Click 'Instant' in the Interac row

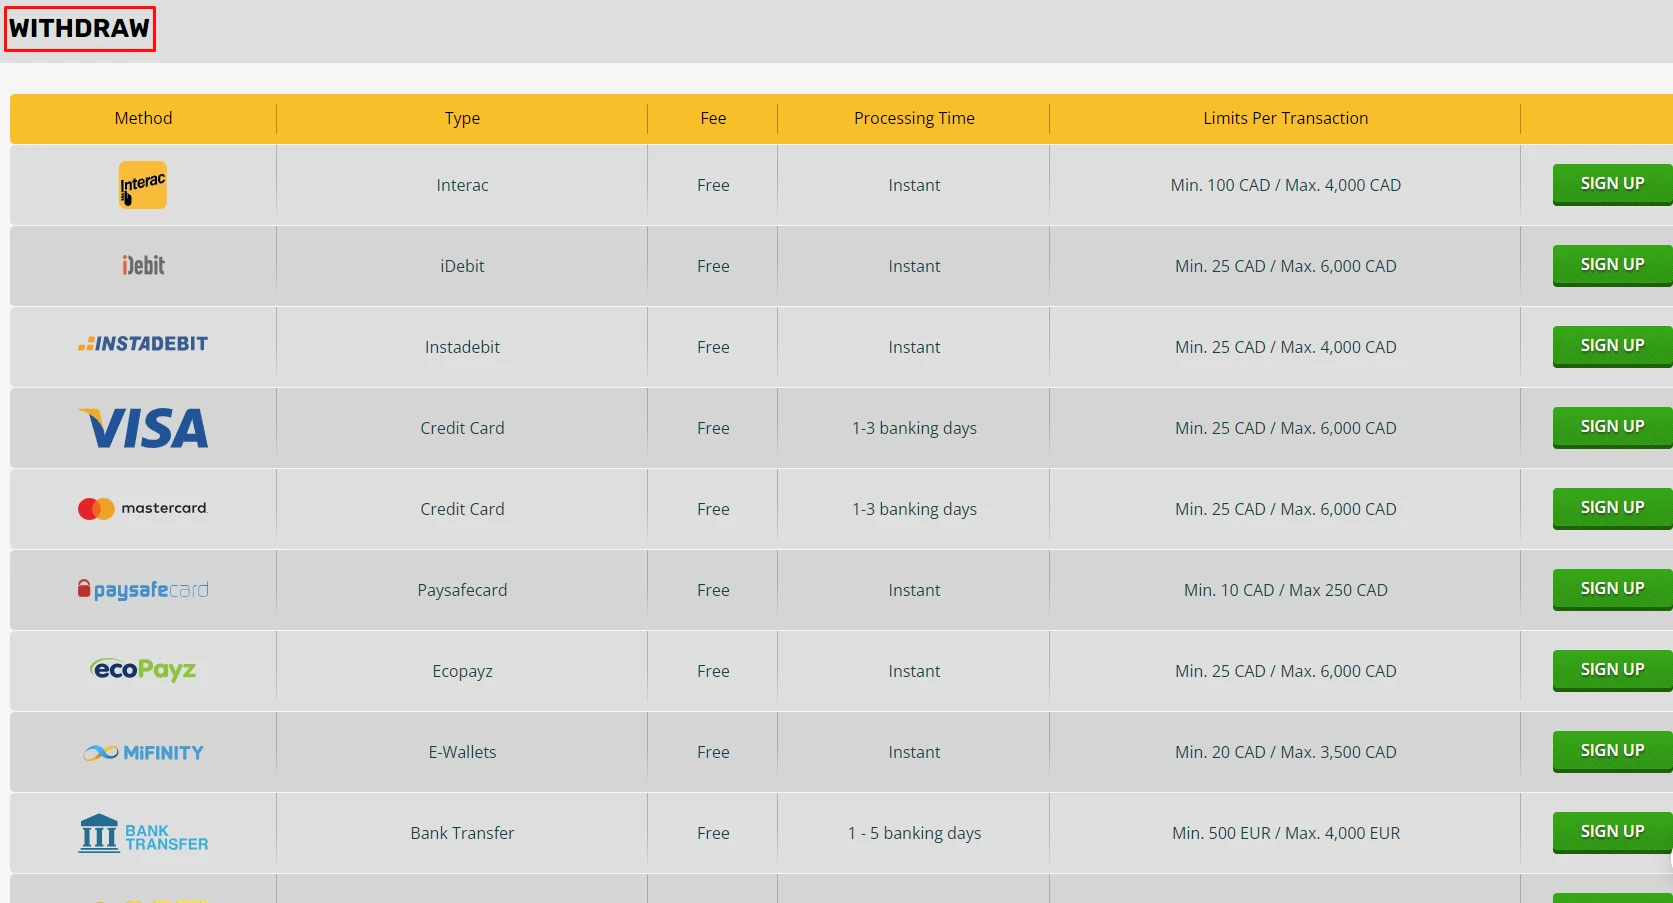click(914, 185)
